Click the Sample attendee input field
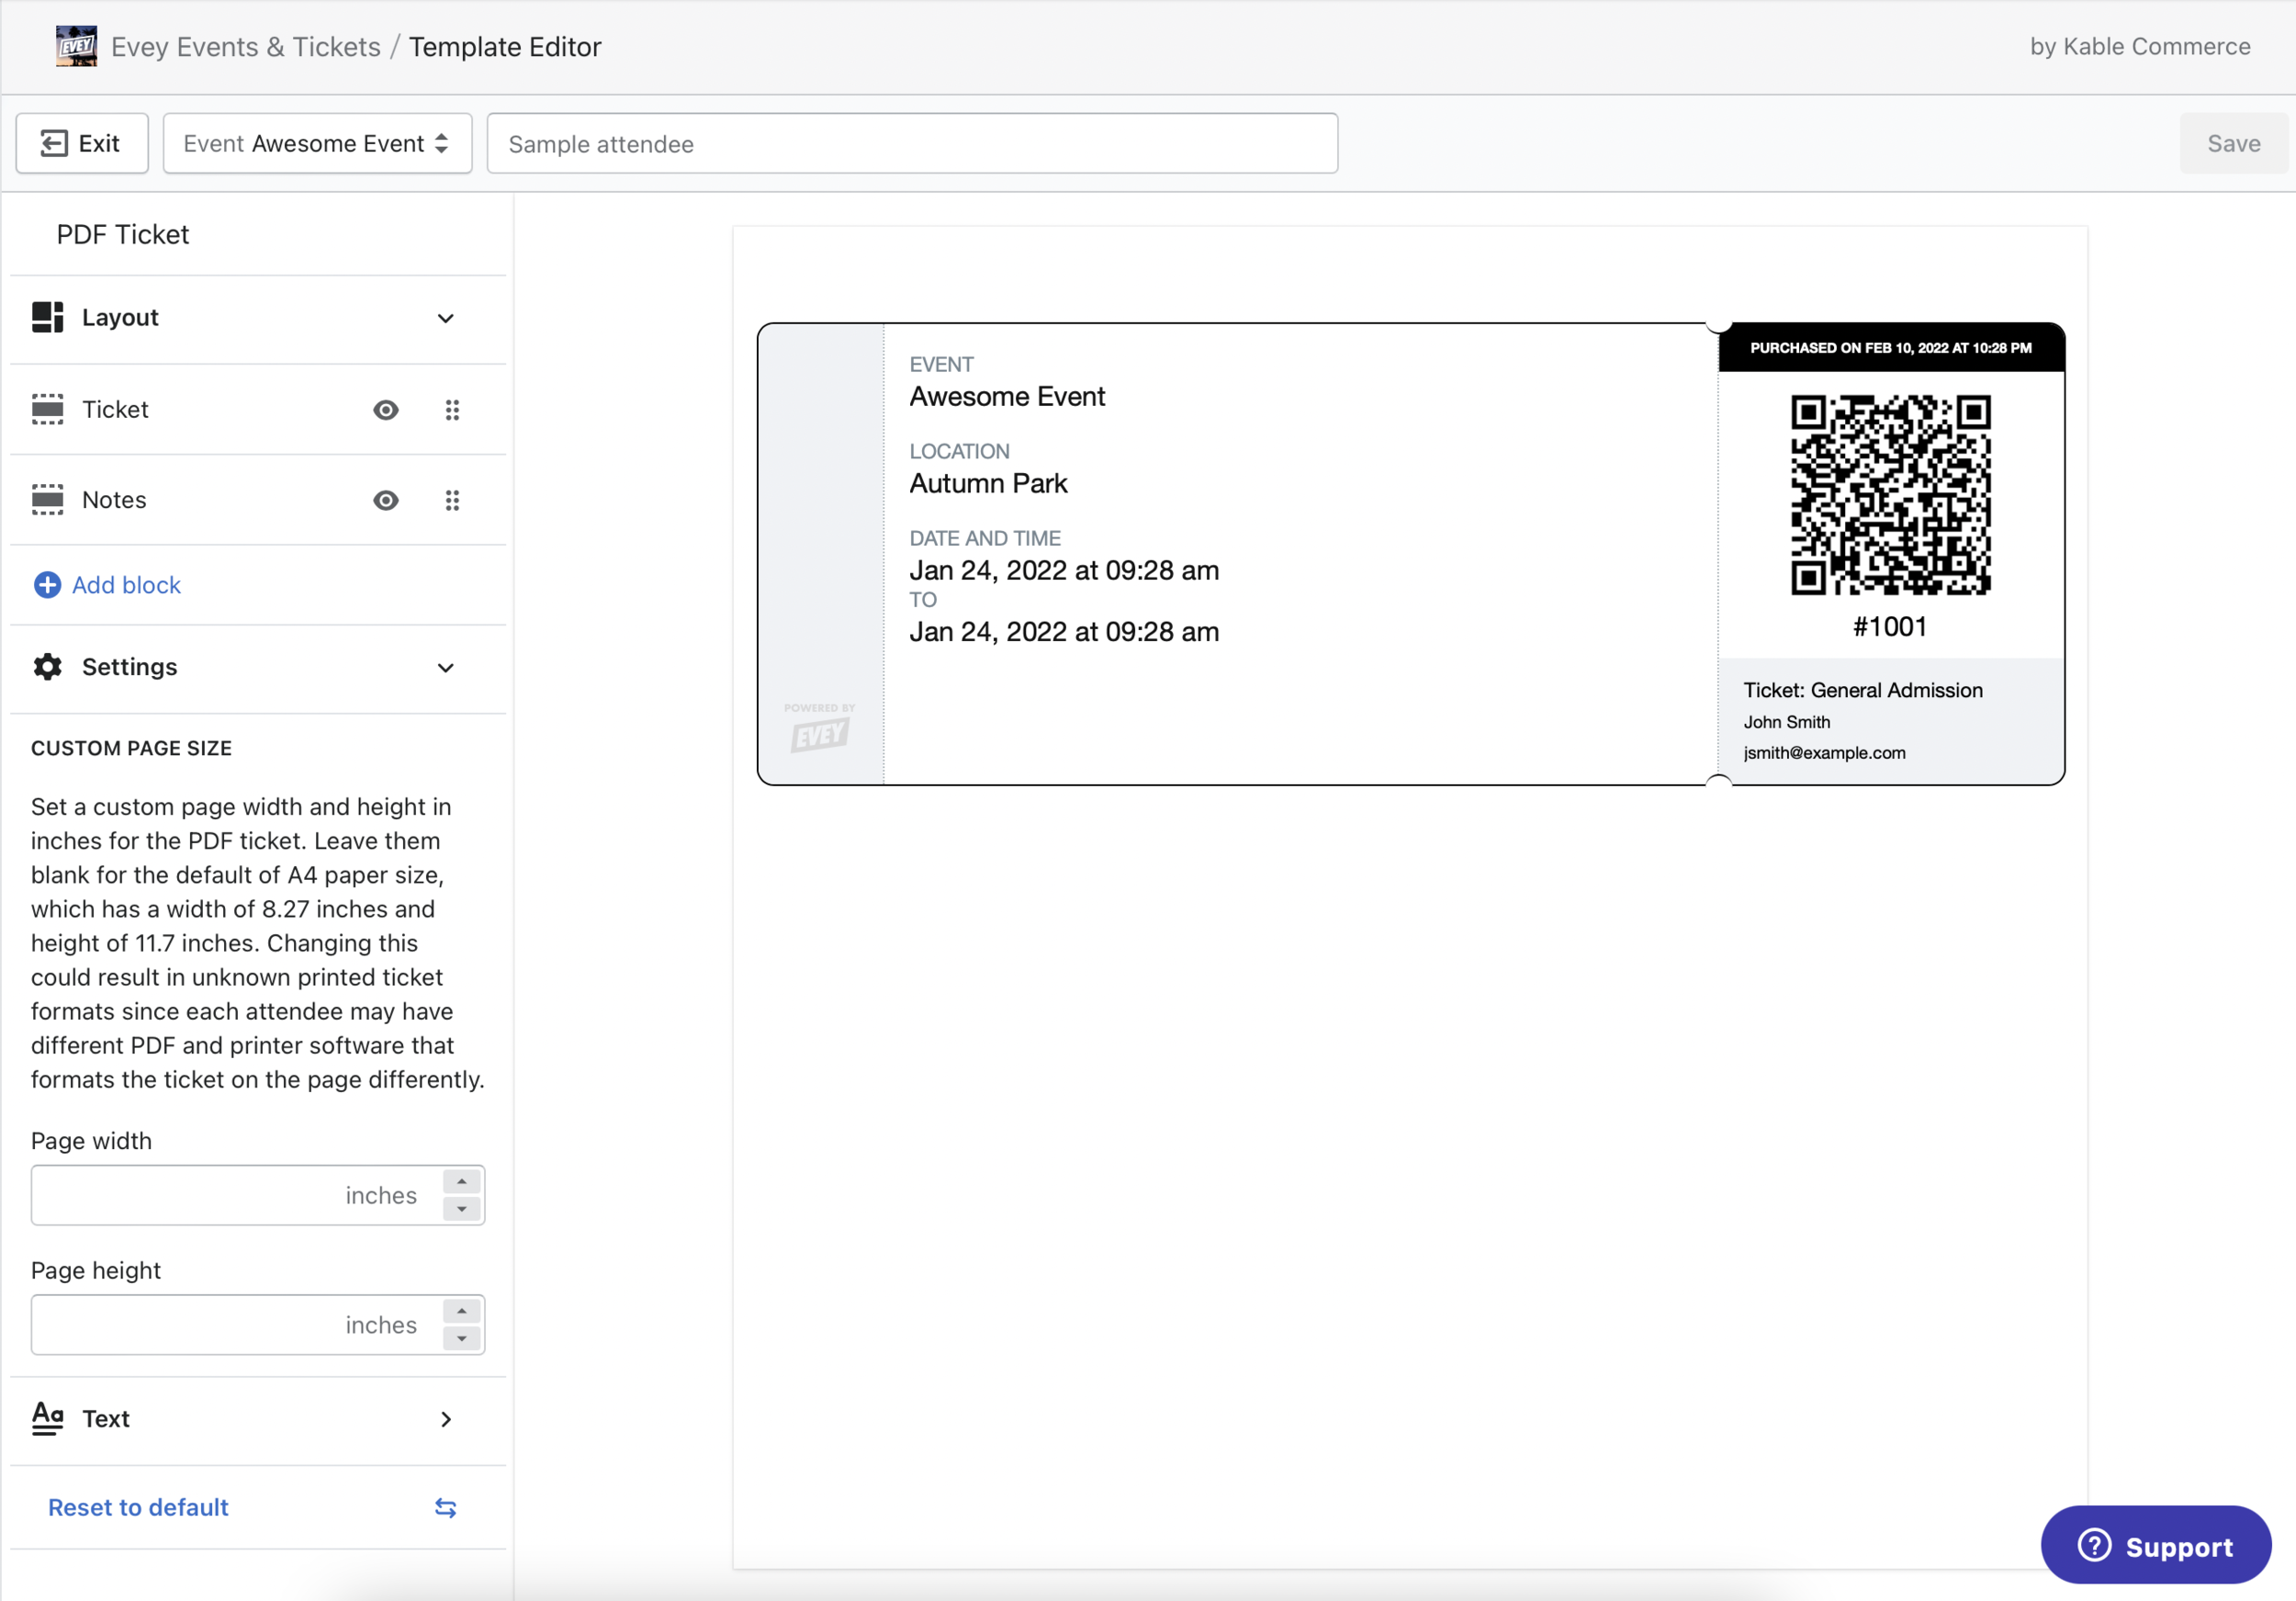The image size is (2296, 1601). point(911,144)
